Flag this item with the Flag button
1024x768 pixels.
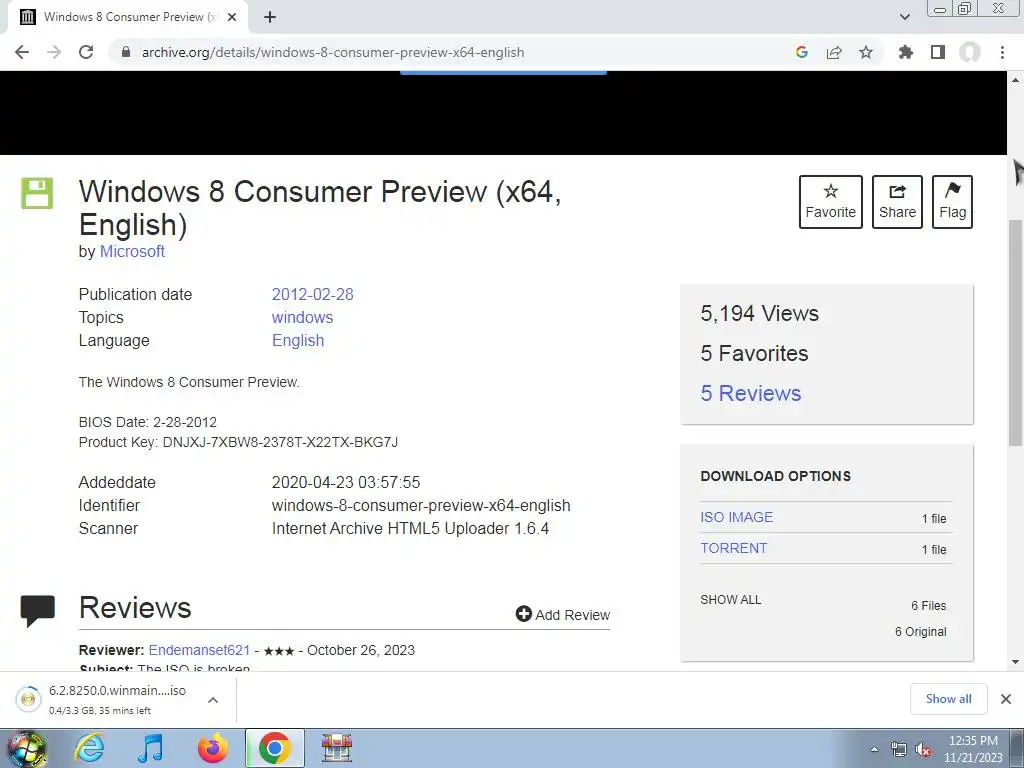coord(952,202)
